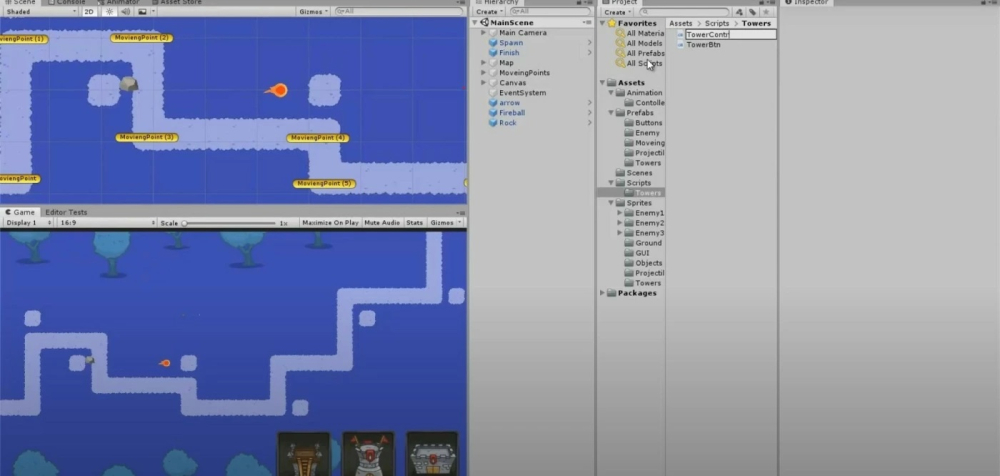Click the scene effects image icon
The width and height of the screenshot is (1000, 476).
click(x=141, y=12)
